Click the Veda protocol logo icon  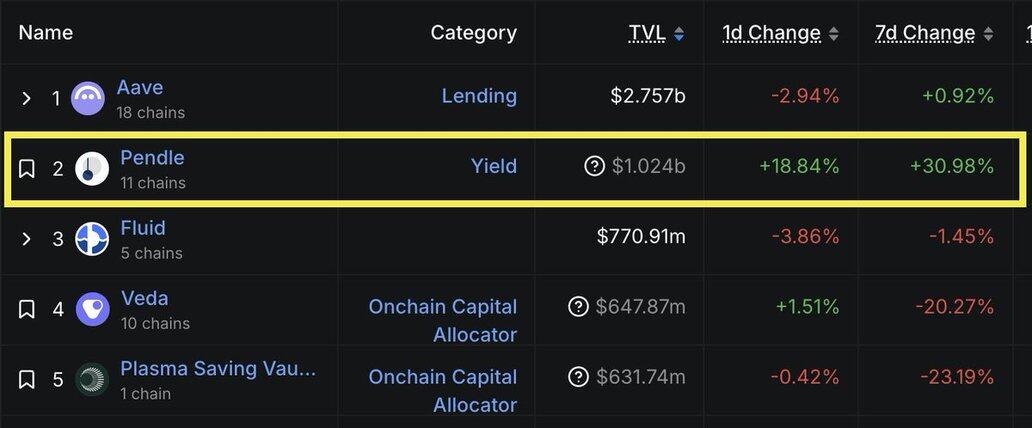92,309
